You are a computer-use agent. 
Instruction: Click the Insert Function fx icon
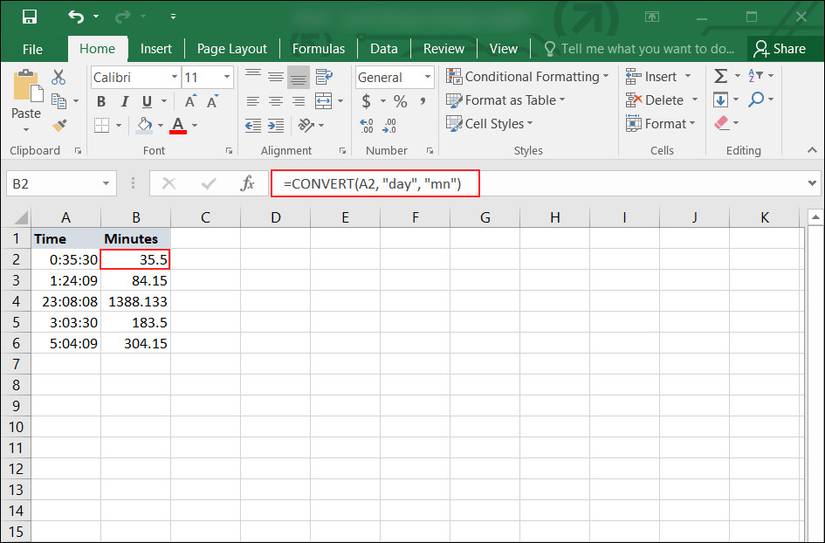(x=247, y=184)
